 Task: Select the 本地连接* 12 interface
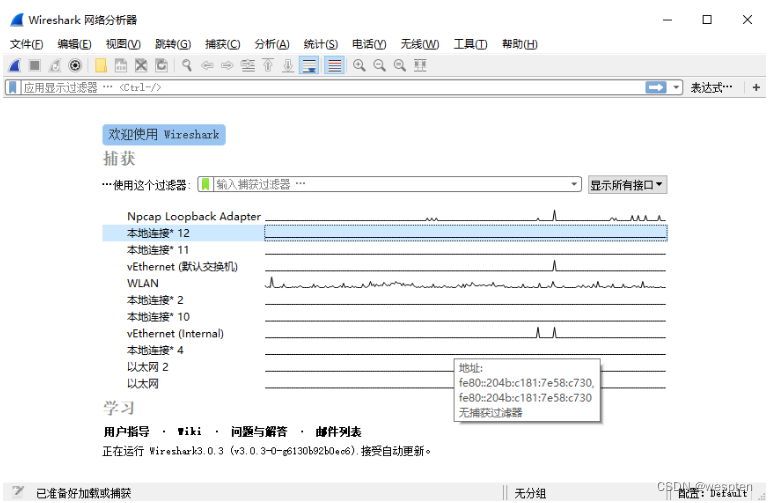[x=384, y=233]
